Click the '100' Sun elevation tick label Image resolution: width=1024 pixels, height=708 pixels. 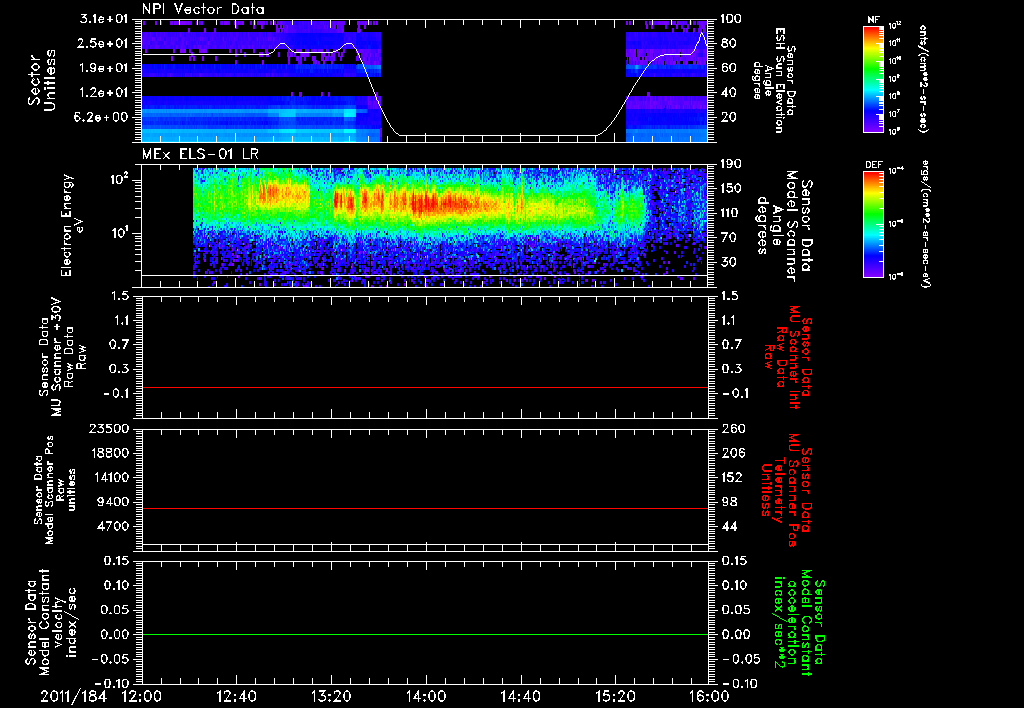[x=731, y=19]
